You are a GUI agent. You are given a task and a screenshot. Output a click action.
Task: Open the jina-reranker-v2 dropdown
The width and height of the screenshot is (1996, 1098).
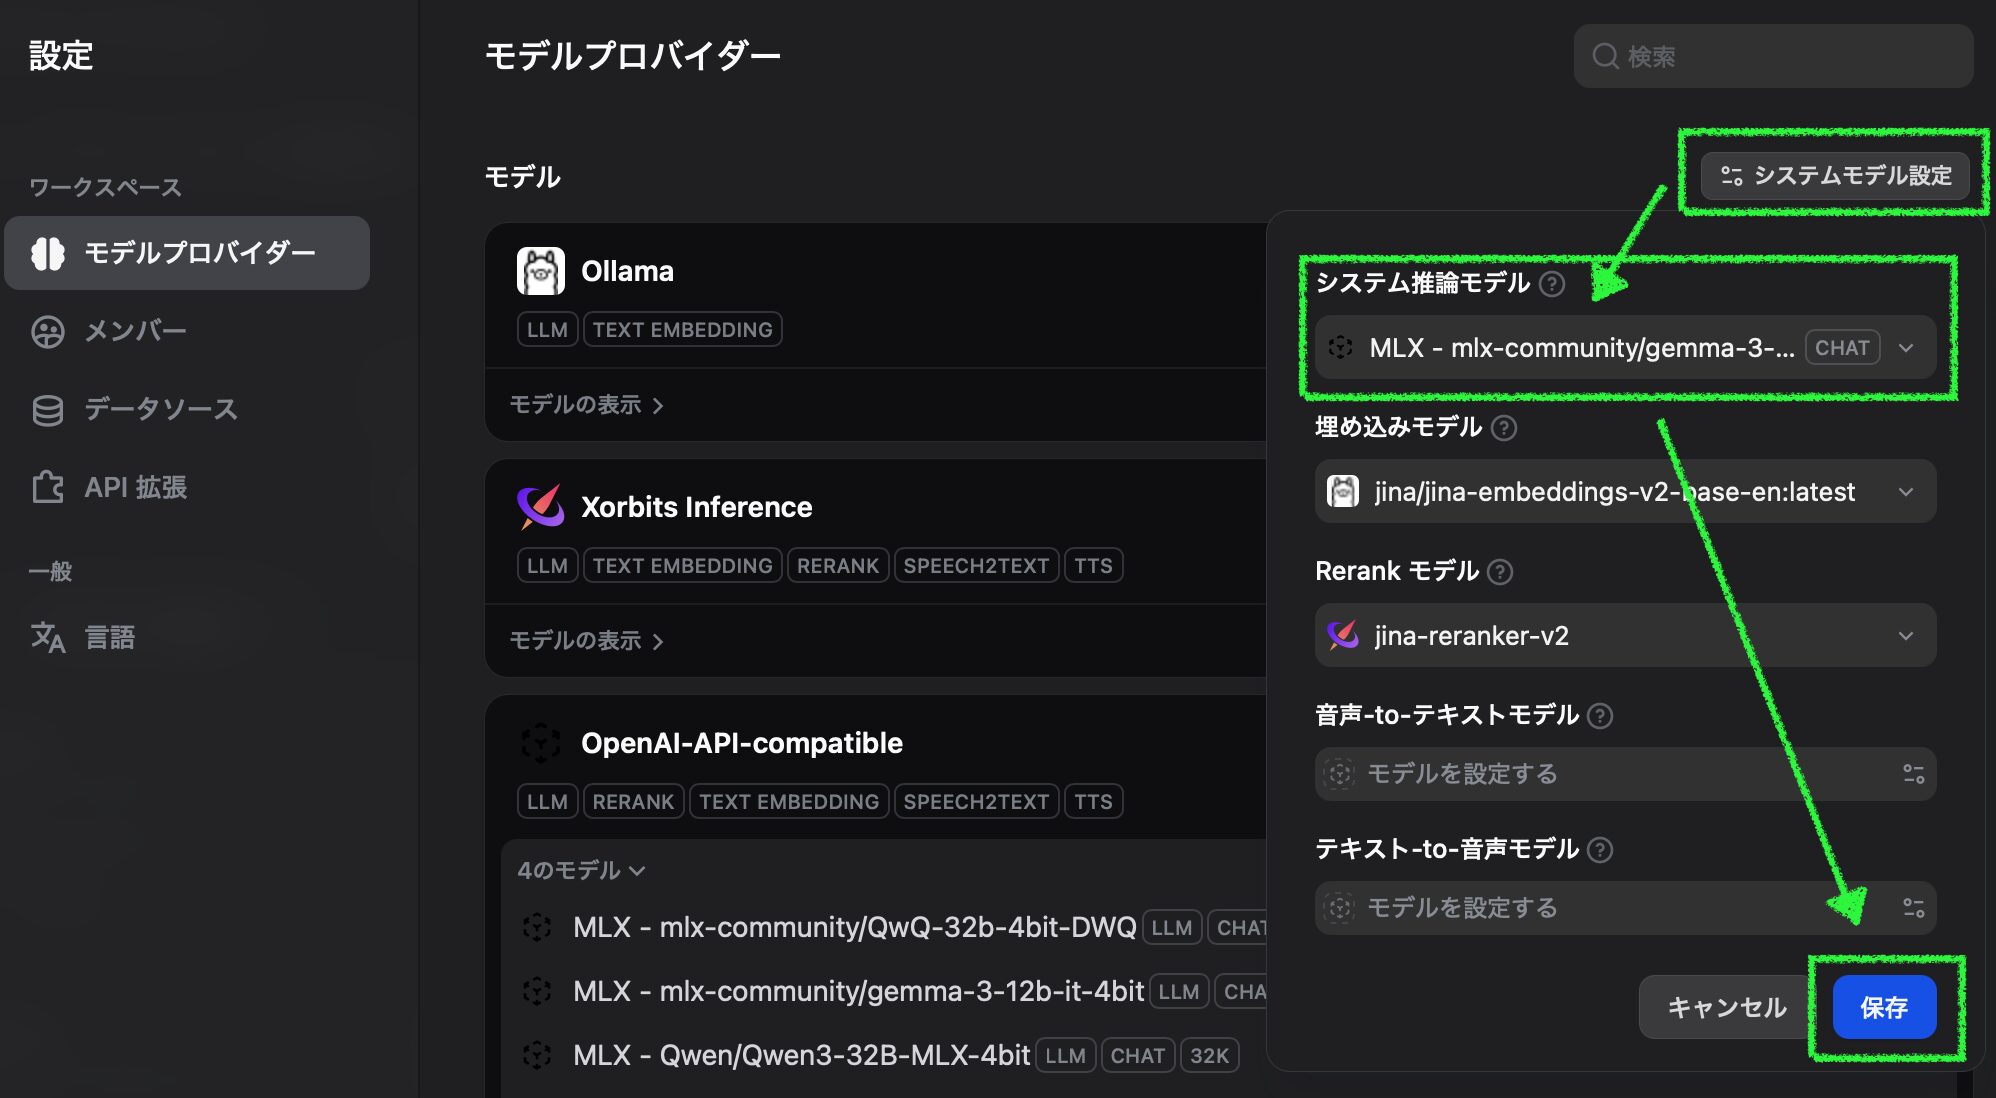(1906, 635)
